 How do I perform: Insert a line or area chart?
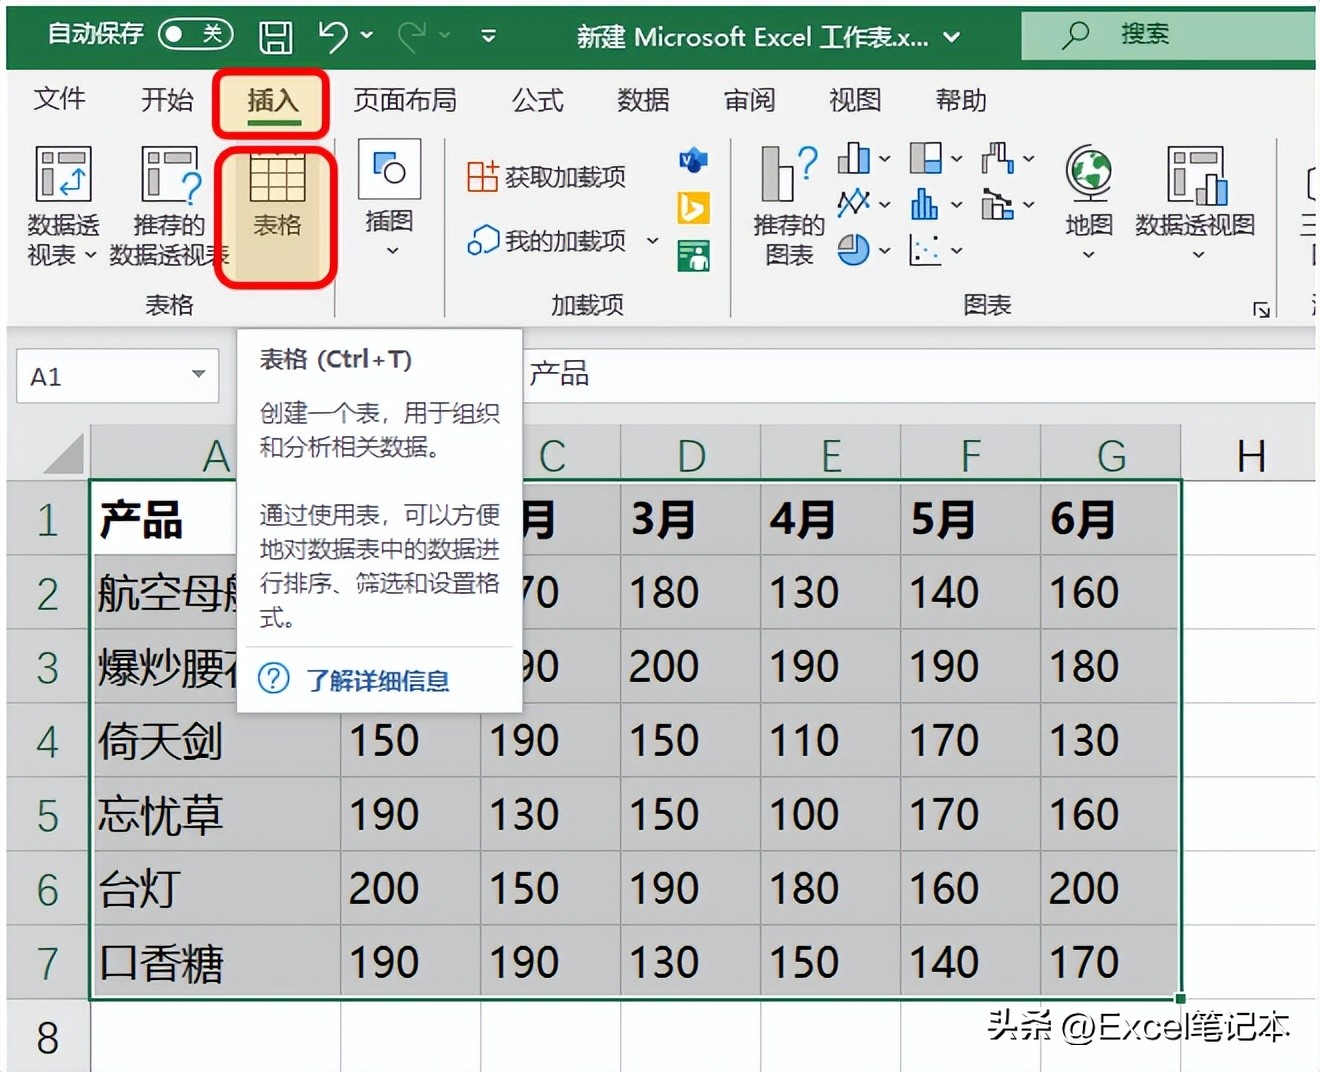[x=853, y=204]
